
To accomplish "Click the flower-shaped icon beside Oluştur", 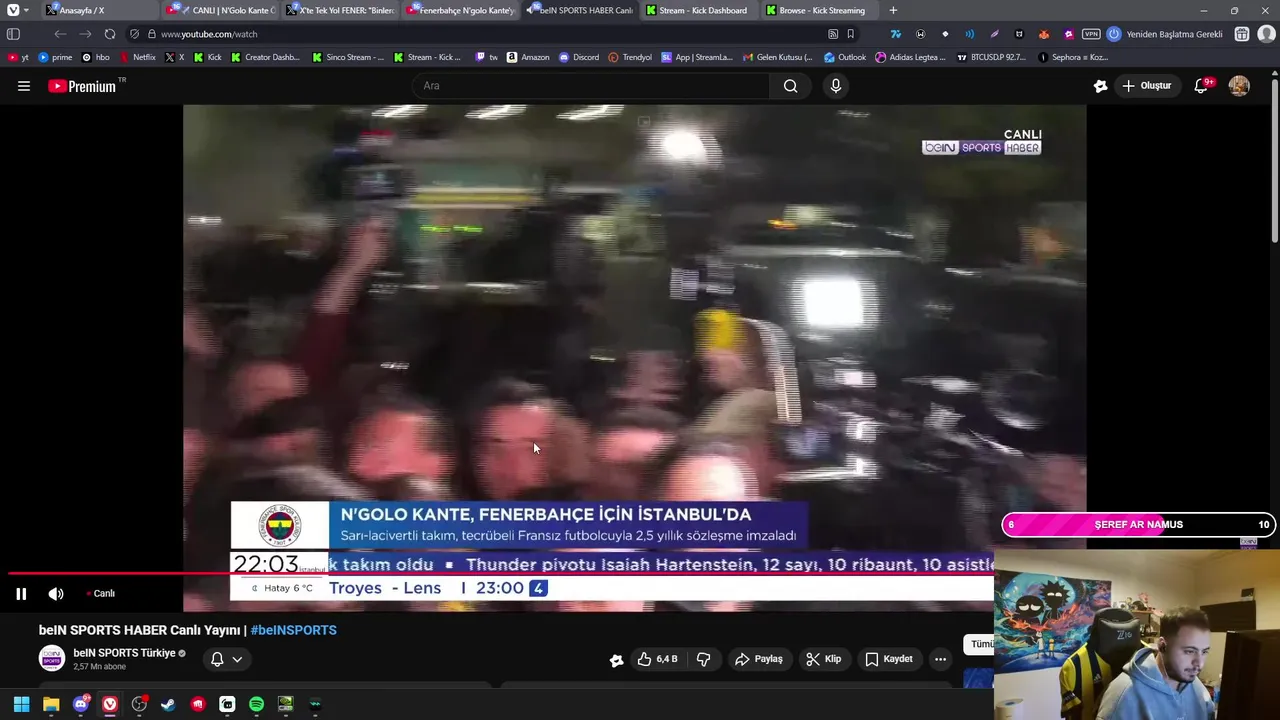I will coord(1100,86).
